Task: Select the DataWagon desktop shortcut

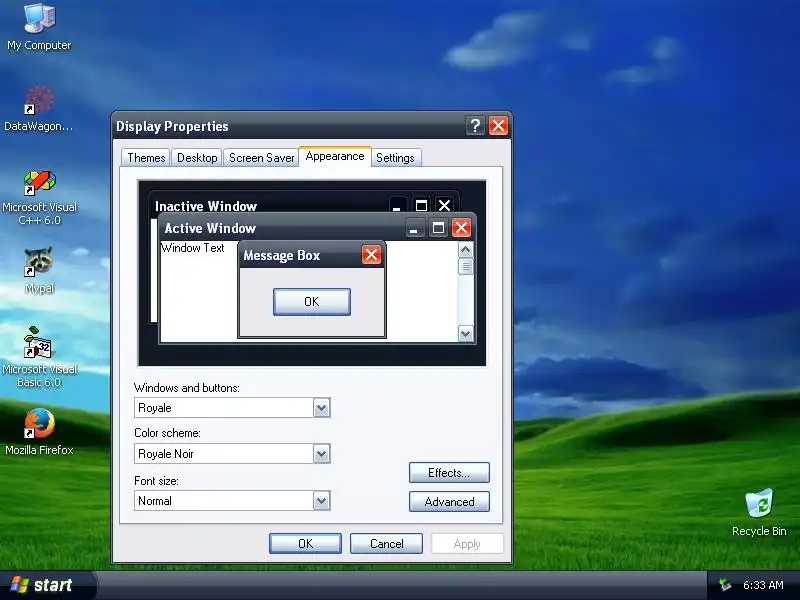Action: pyautogui.click(x=39, y=109)
